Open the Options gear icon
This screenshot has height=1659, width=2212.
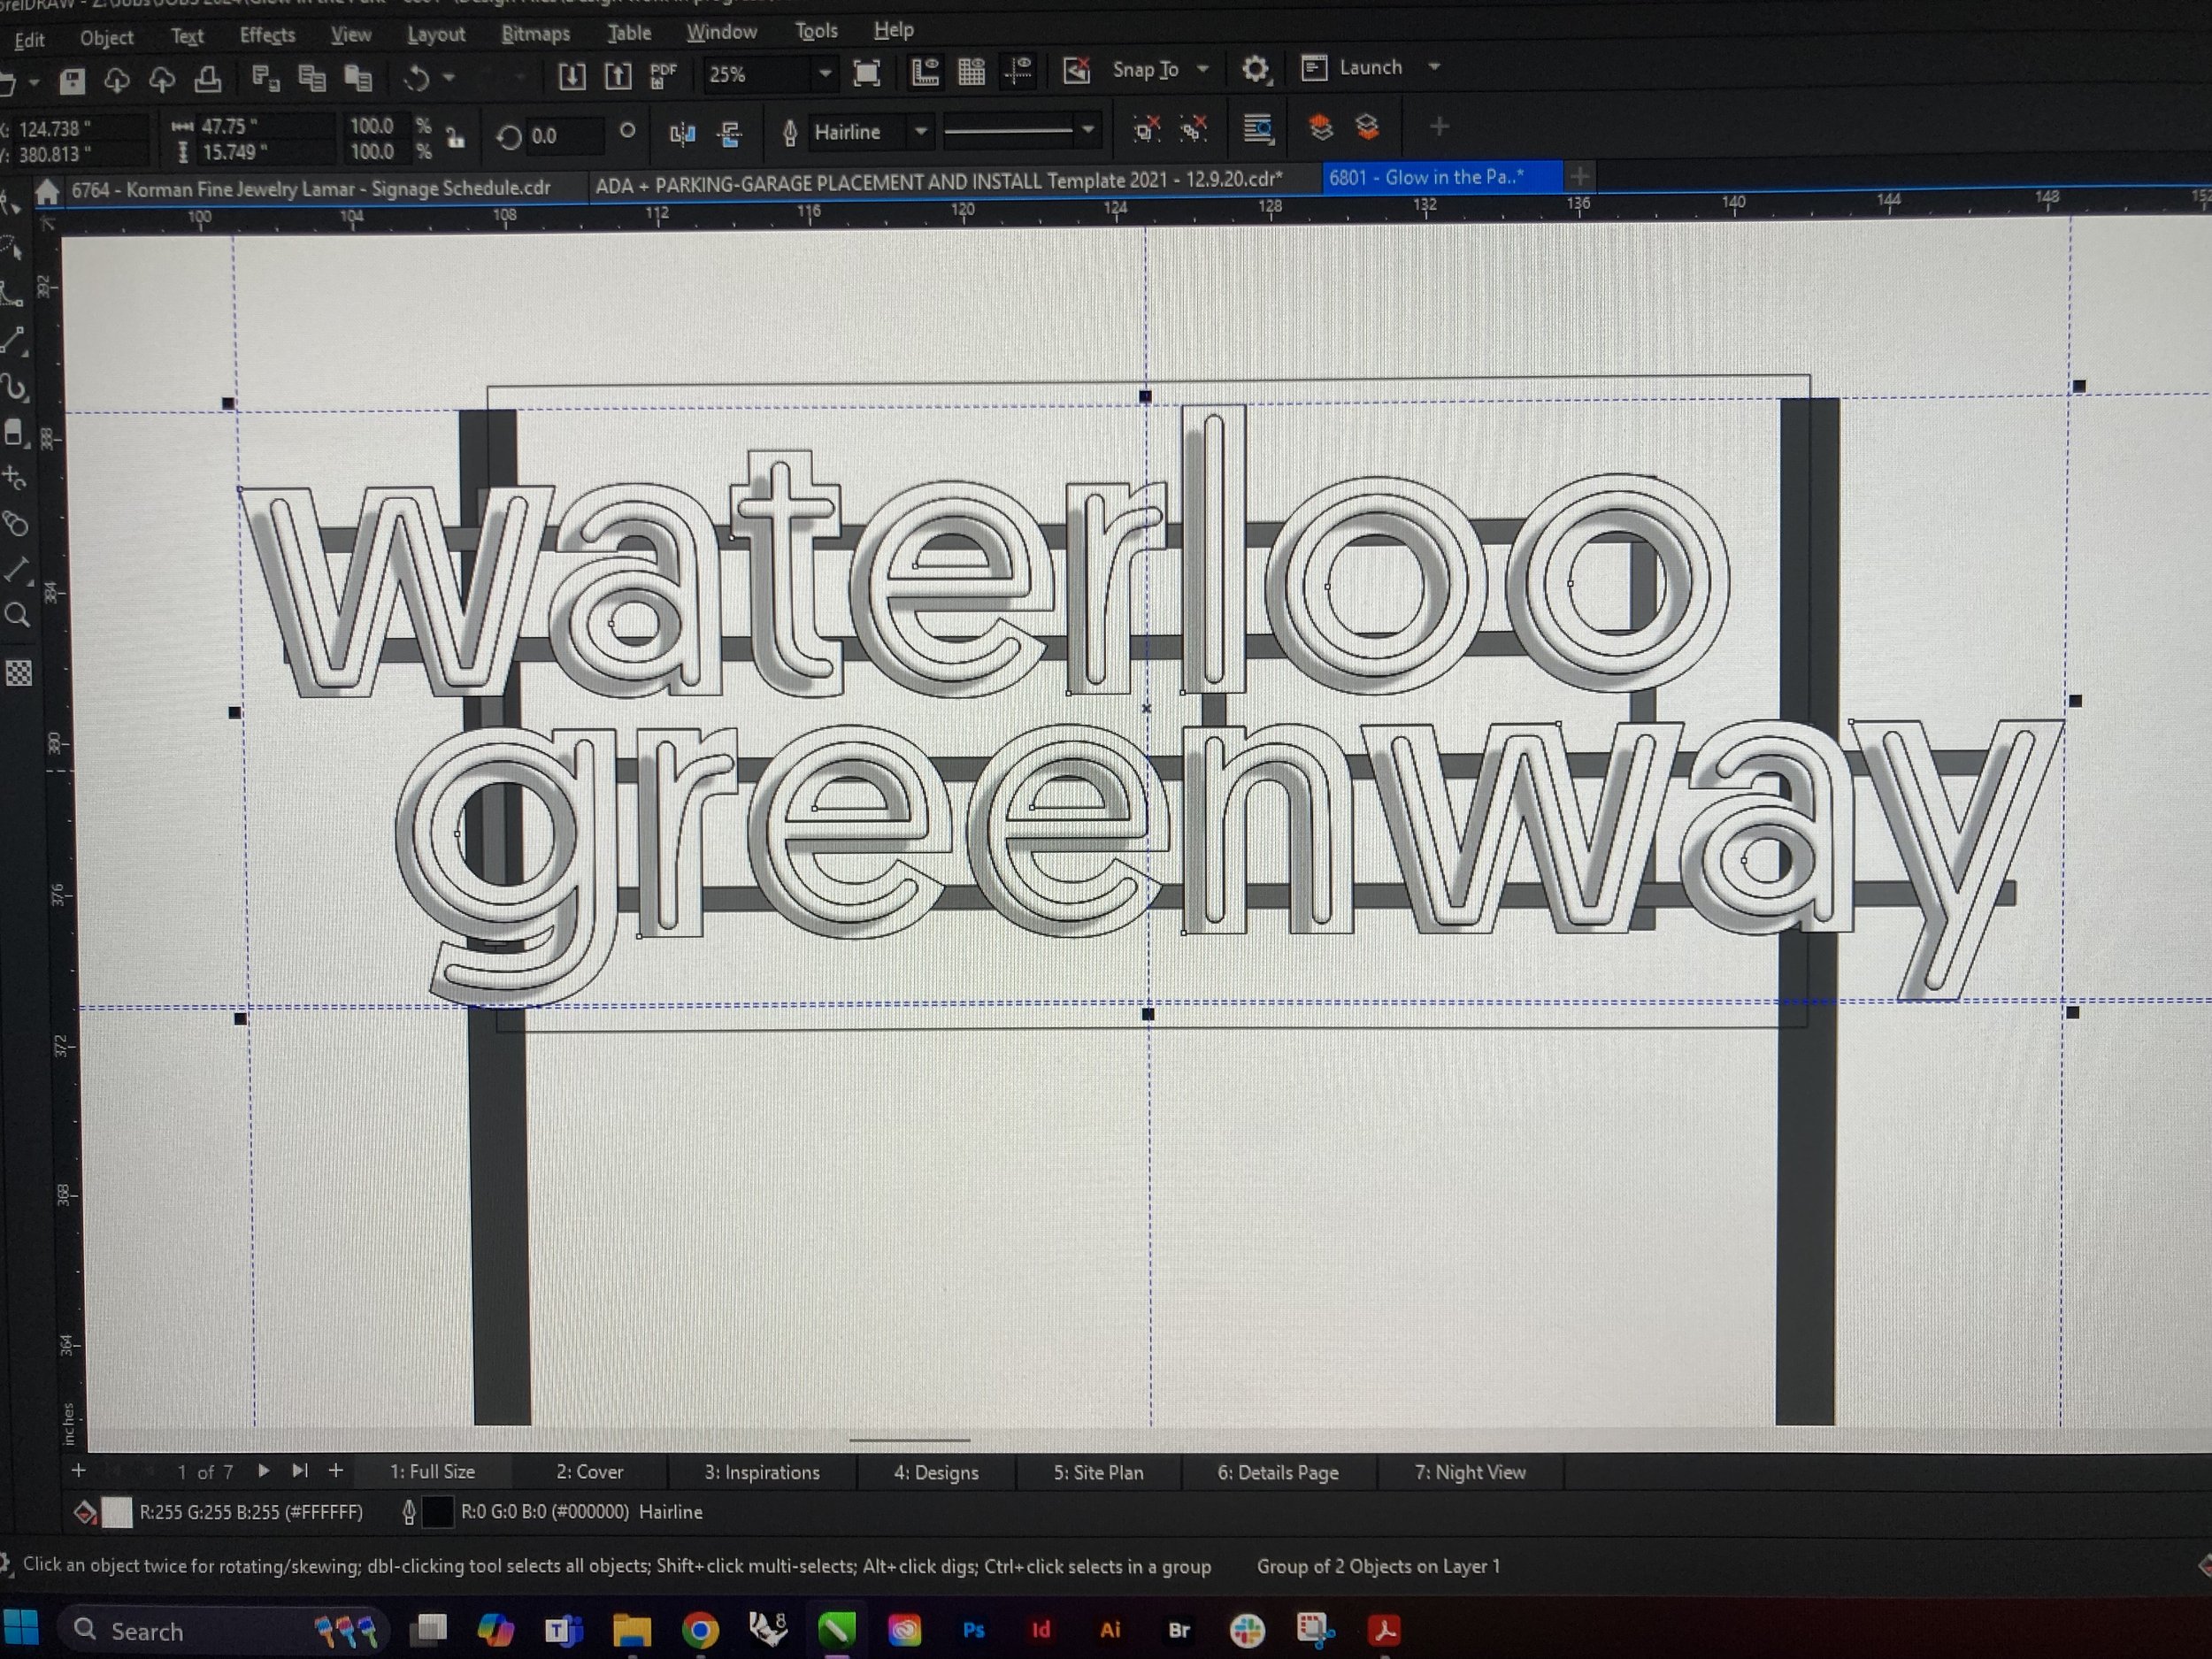click(x=1255, y=69)
